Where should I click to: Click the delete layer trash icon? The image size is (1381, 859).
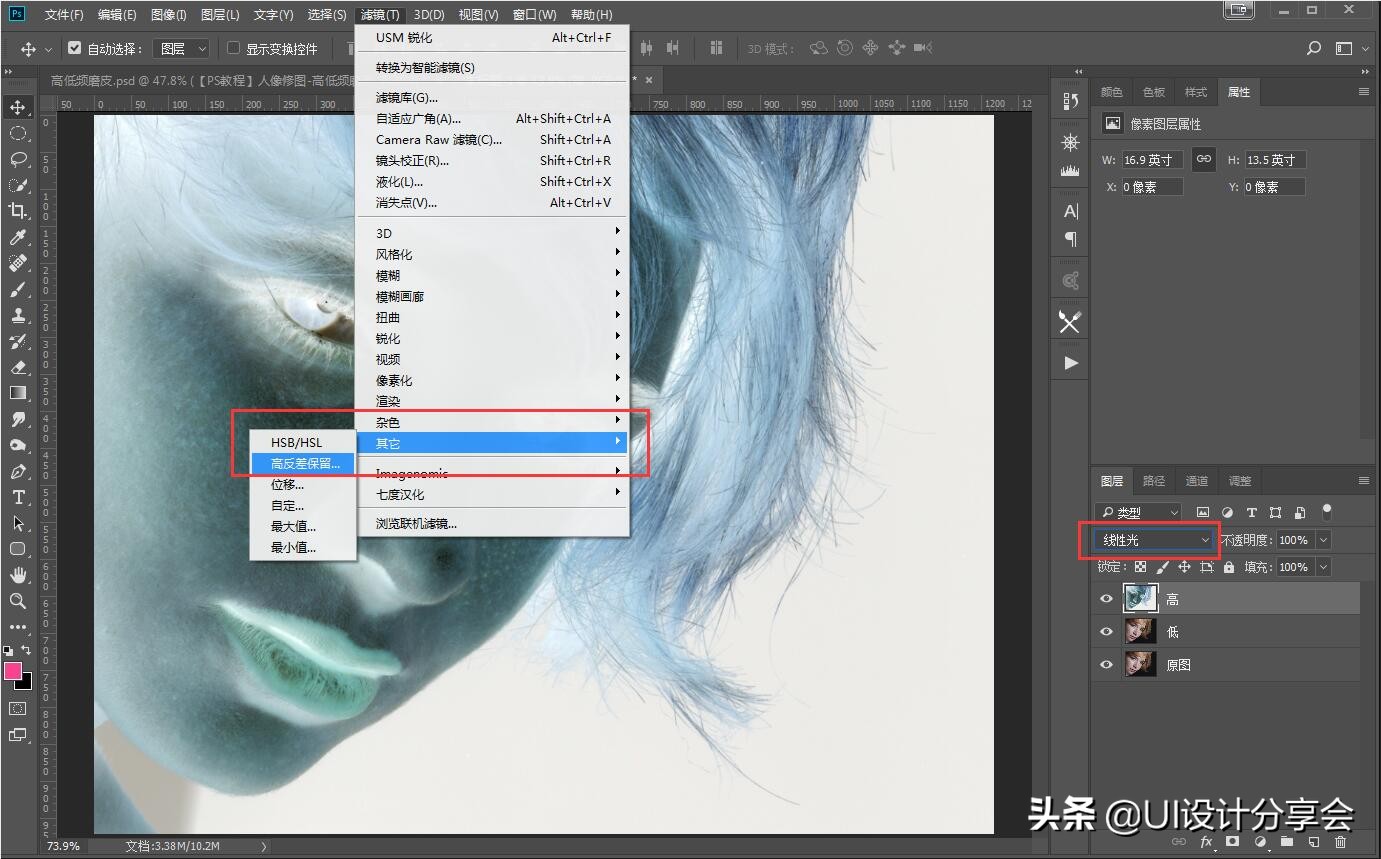[x=1341, y=843]
